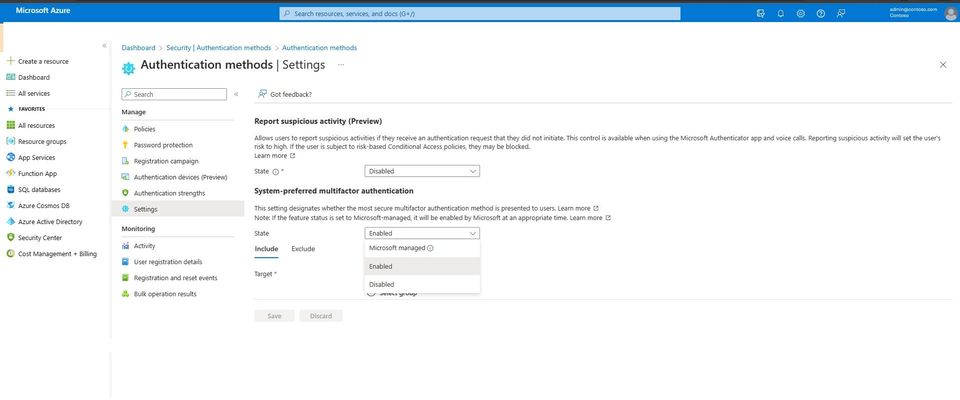The width and height of the screenshot is (960, 400).
Task: Open portal settings gear icon
Action: [800, 13]
